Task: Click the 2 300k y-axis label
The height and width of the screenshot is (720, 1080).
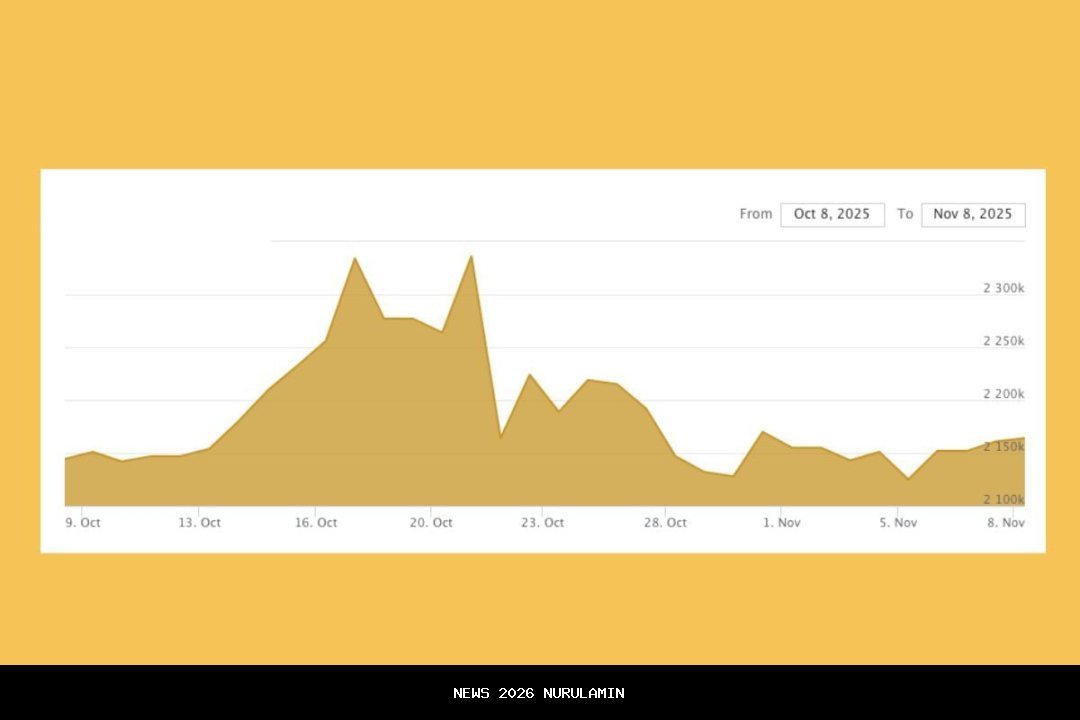Action: [x=1003, y=288]
